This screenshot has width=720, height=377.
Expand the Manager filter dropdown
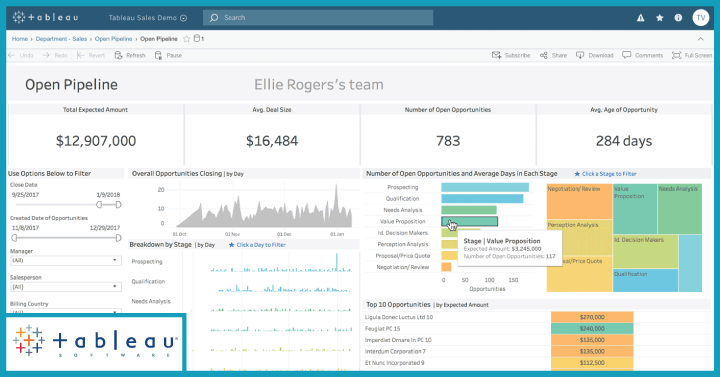[66, 260]
